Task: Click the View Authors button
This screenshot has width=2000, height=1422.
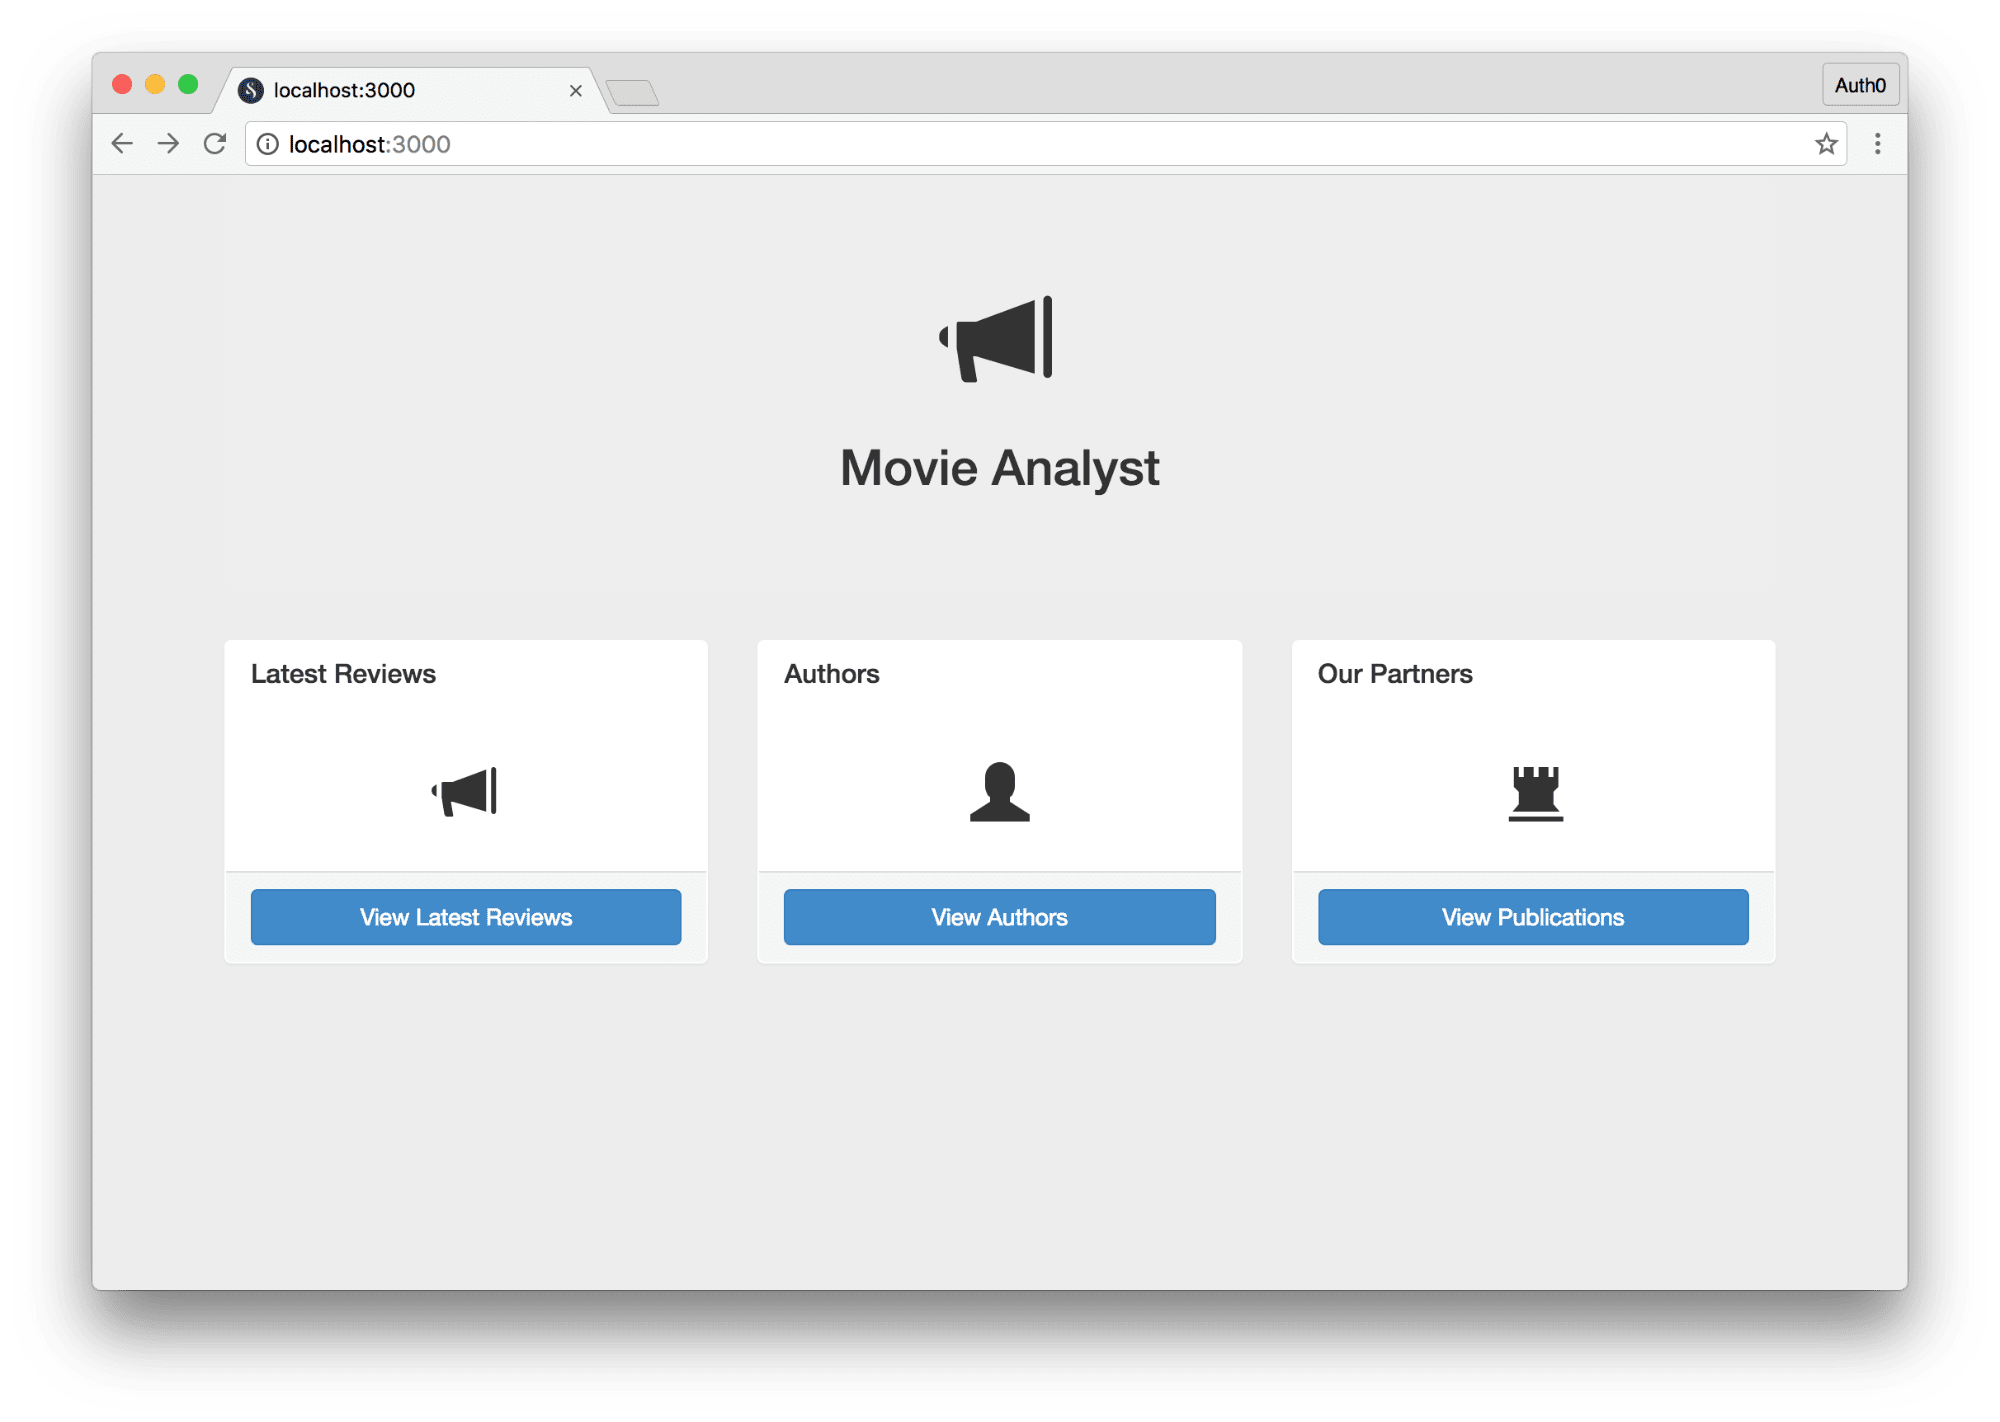Action: pyautogui.click(x=999, y=917)
